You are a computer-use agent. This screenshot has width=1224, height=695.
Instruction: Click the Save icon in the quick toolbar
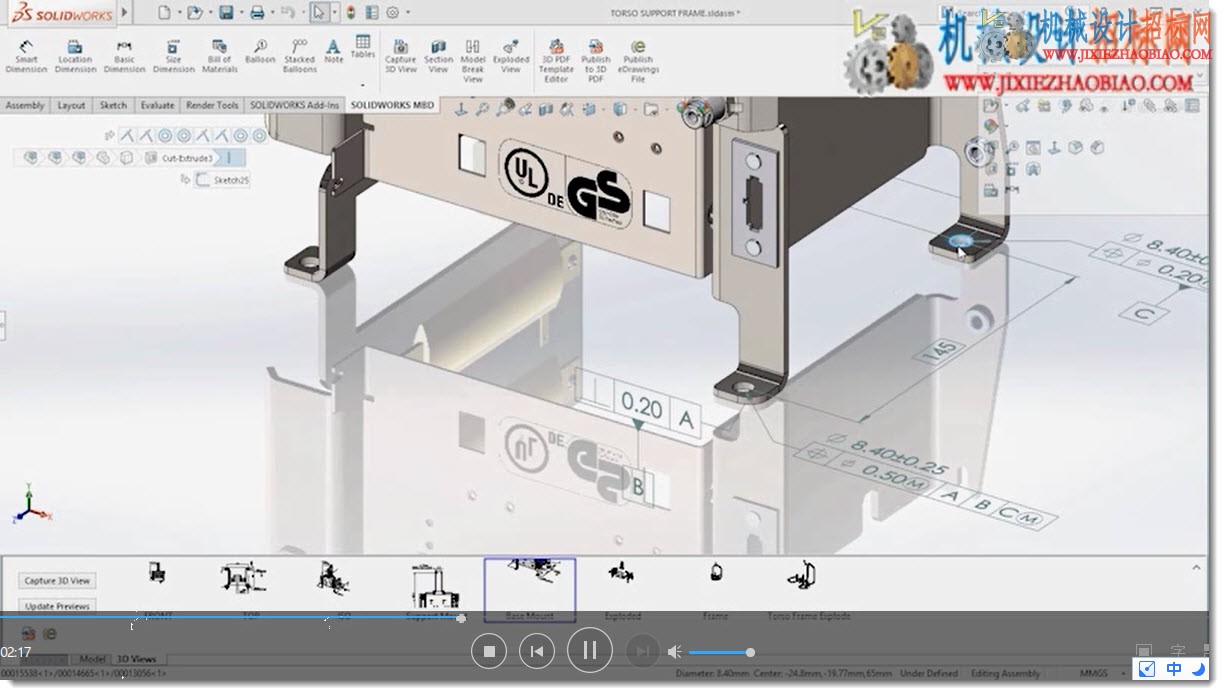[226, 13]
